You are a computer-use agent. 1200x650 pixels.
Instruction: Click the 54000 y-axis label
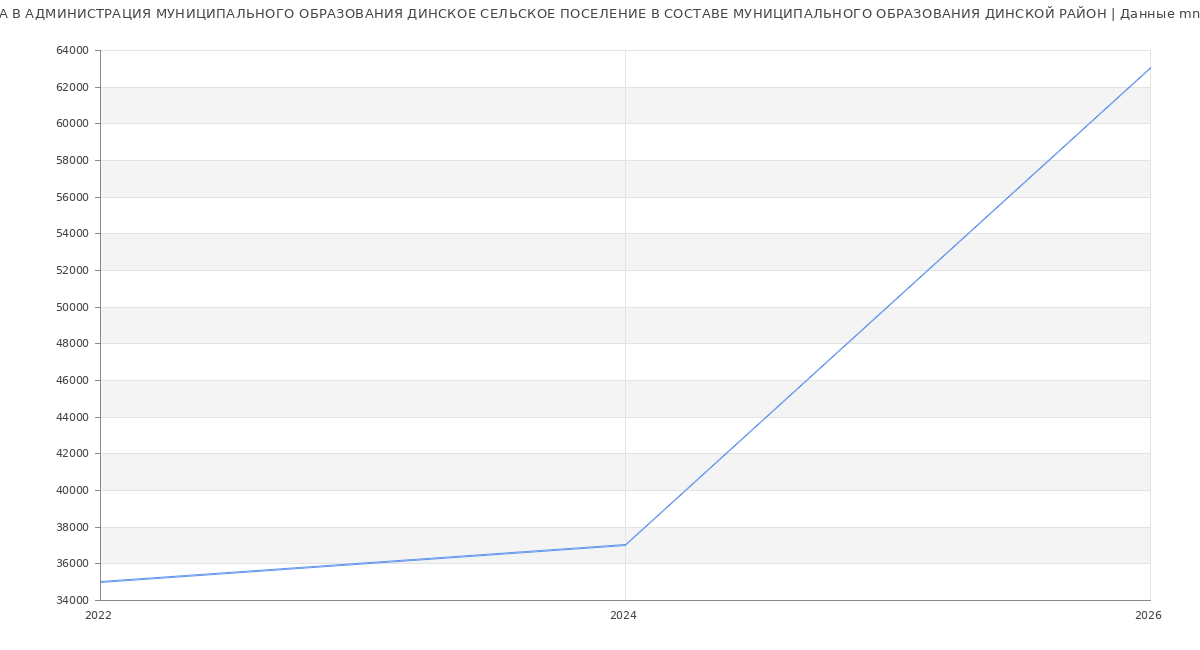tap(72, 234)
